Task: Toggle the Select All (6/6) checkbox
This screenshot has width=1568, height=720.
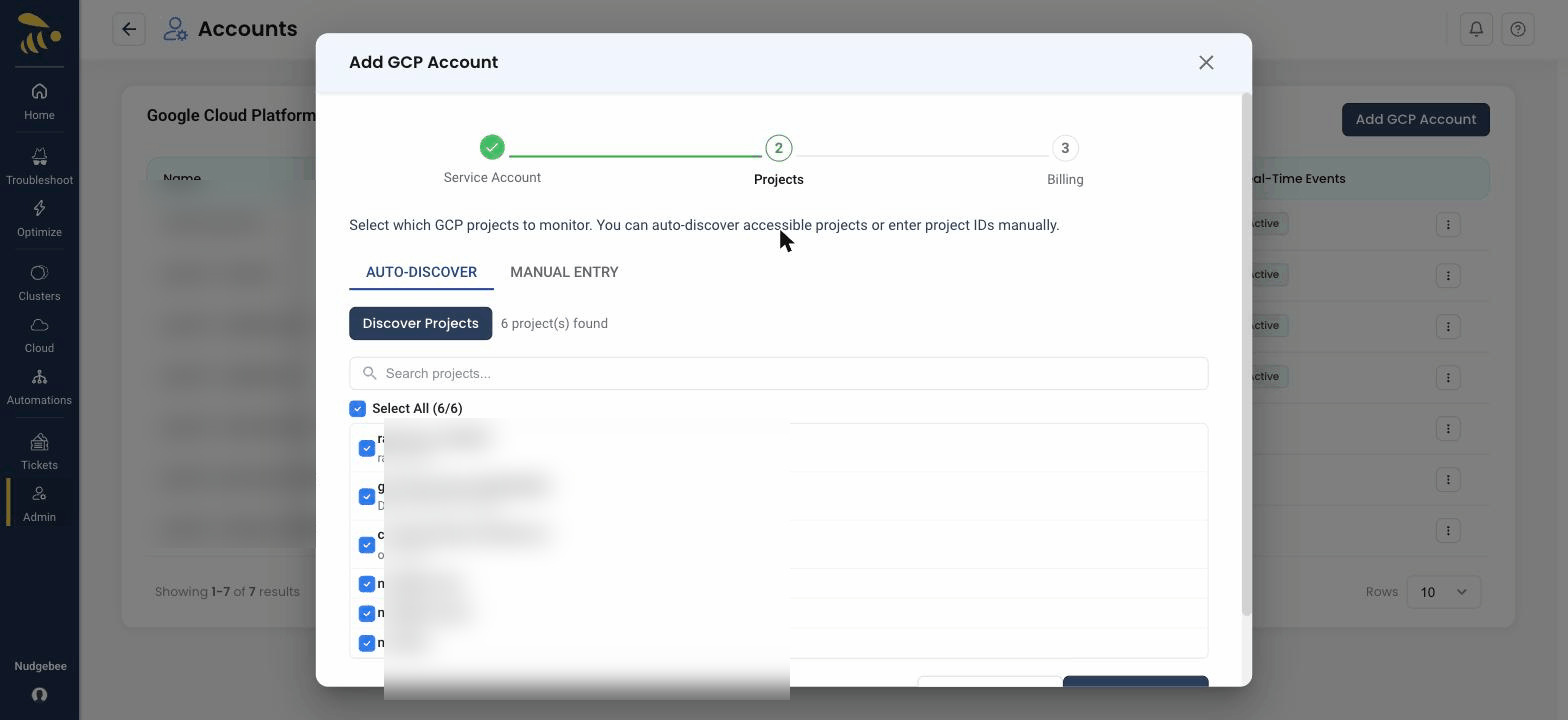Action: [357, 408]
